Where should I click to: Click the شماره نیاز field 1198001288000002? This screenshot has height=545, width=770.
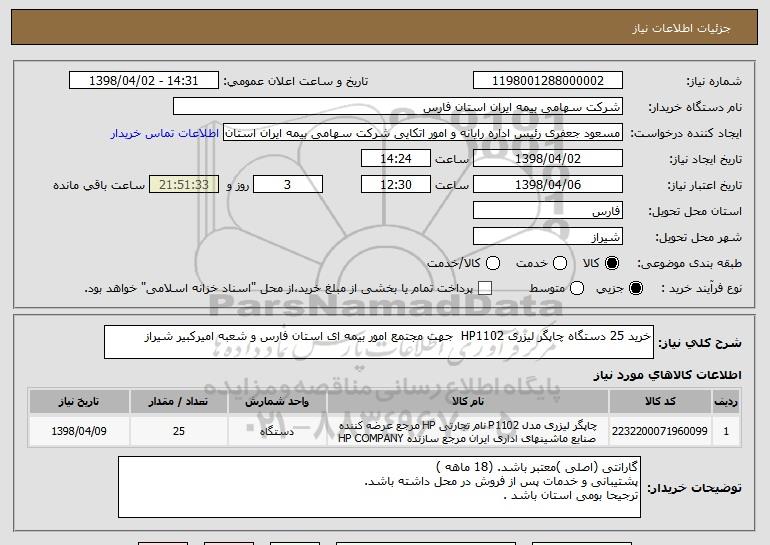548,81
